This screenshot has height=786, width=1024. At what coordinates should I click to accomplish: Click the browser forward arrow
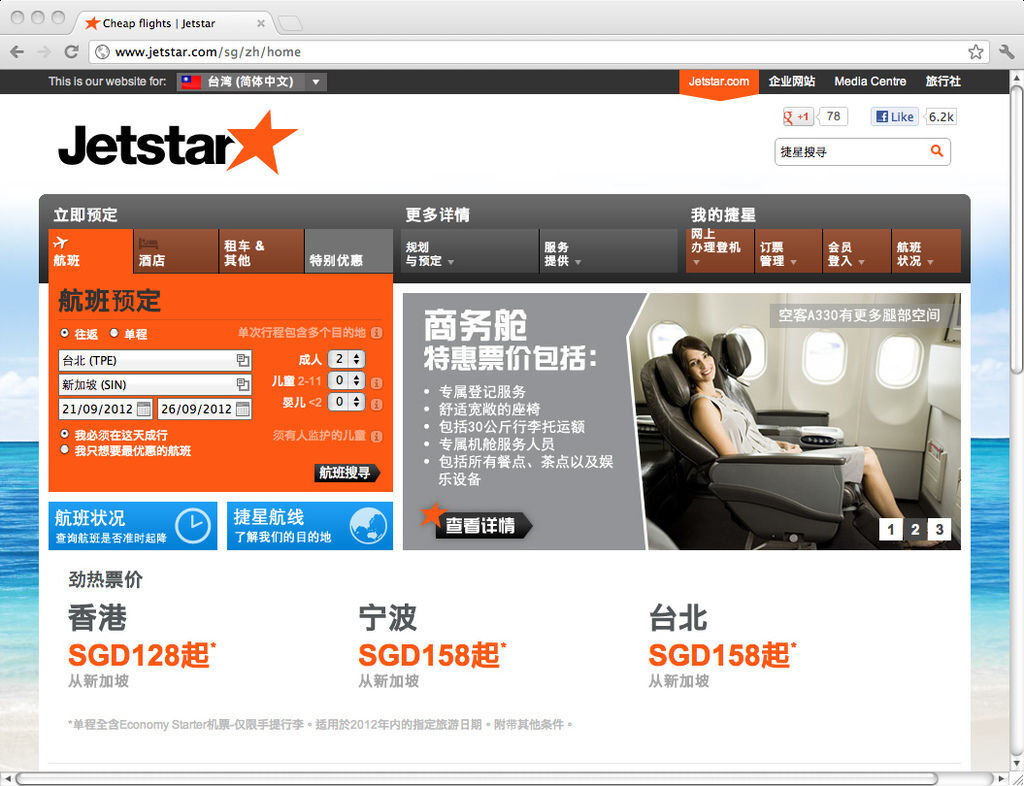click(x=44, y=52)
